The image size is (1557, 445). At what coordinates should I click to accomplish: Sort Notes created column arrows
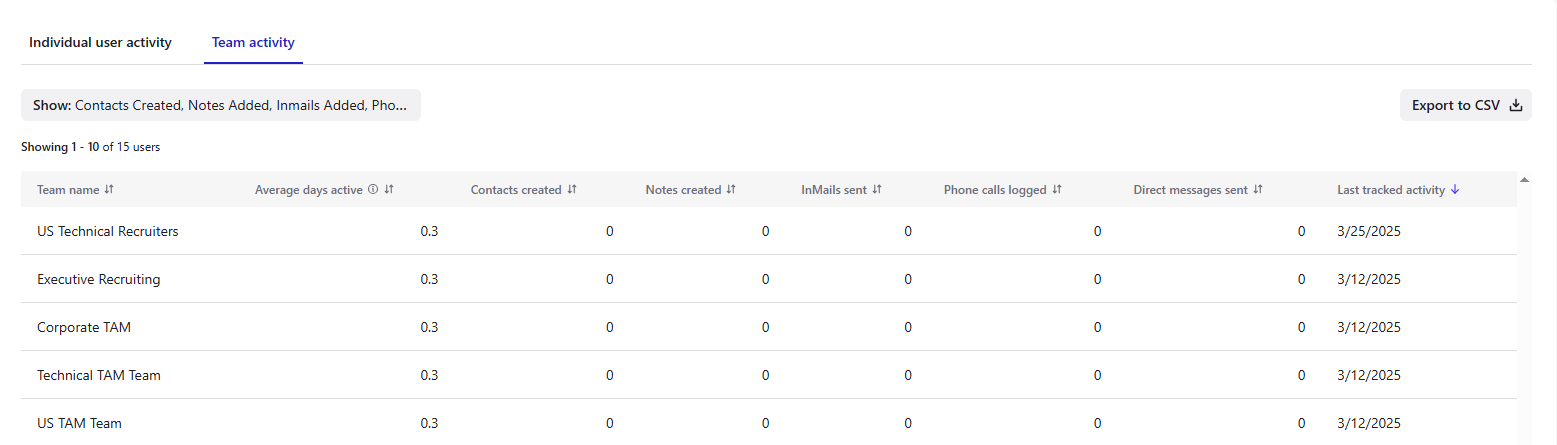point(731,190)
